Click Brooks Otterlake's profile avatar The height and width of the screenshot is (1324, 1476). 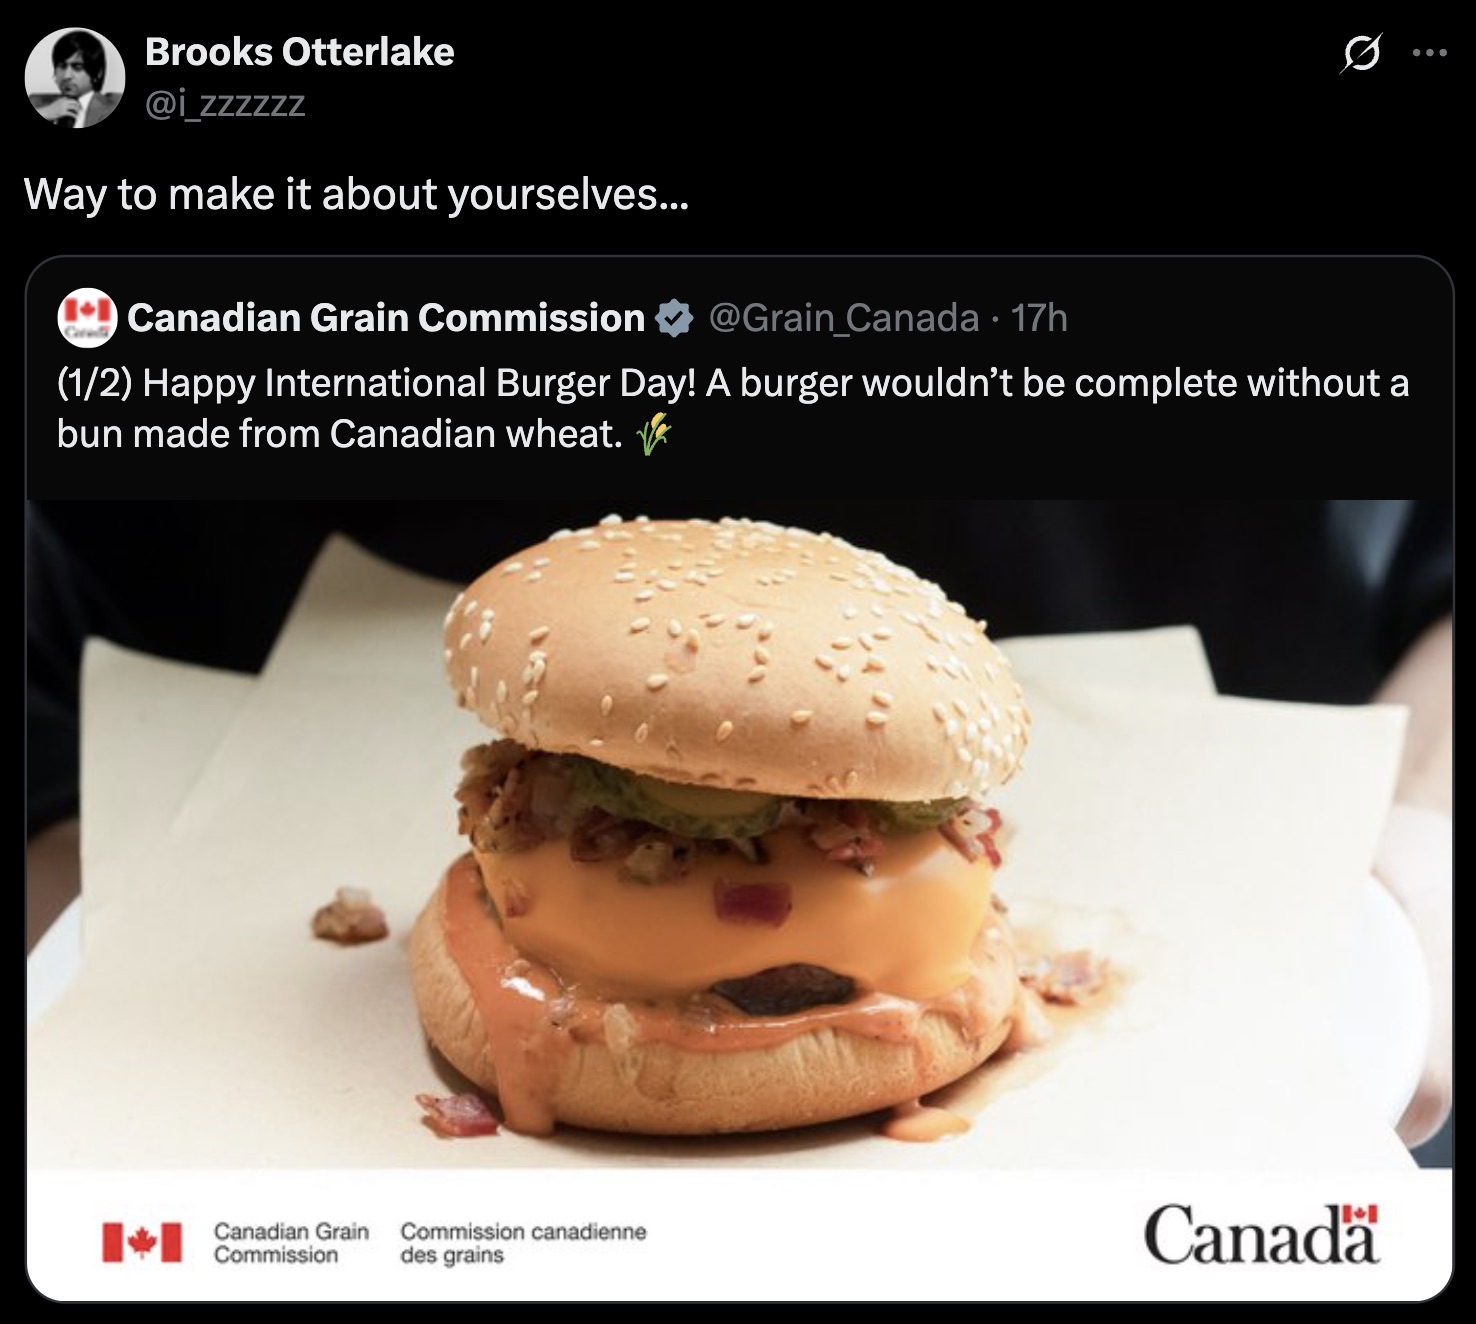tap(74, 77)
